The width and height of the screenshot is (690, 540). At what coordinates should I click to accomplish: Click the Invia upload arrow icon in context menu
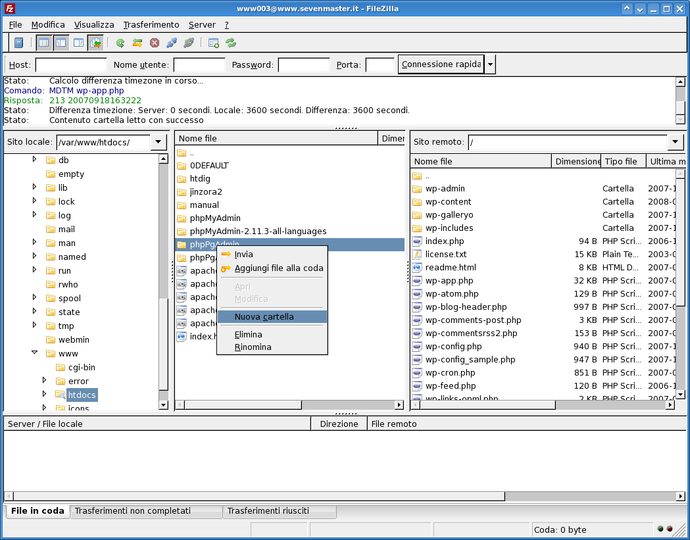[x=226, y=254]
